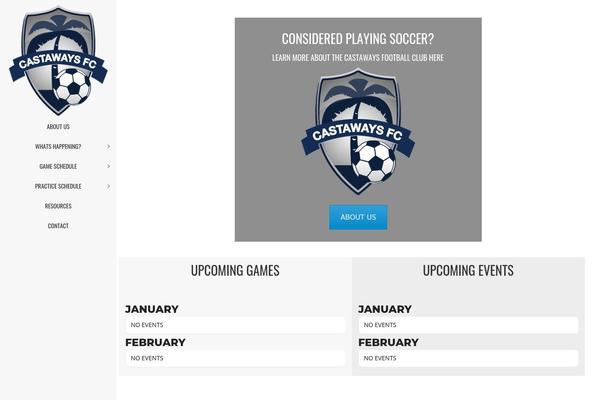This screenshot has width=600, height=400.
Task: Select Game Schedule in the sidebar
Action: 58,166
